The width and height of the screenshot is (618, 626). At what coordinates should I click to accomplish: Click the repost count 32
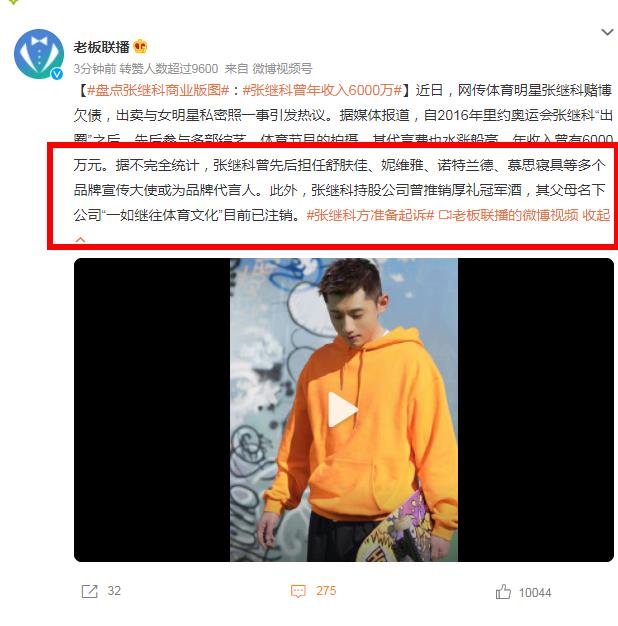pyautogui.click(x=114, y=591)
